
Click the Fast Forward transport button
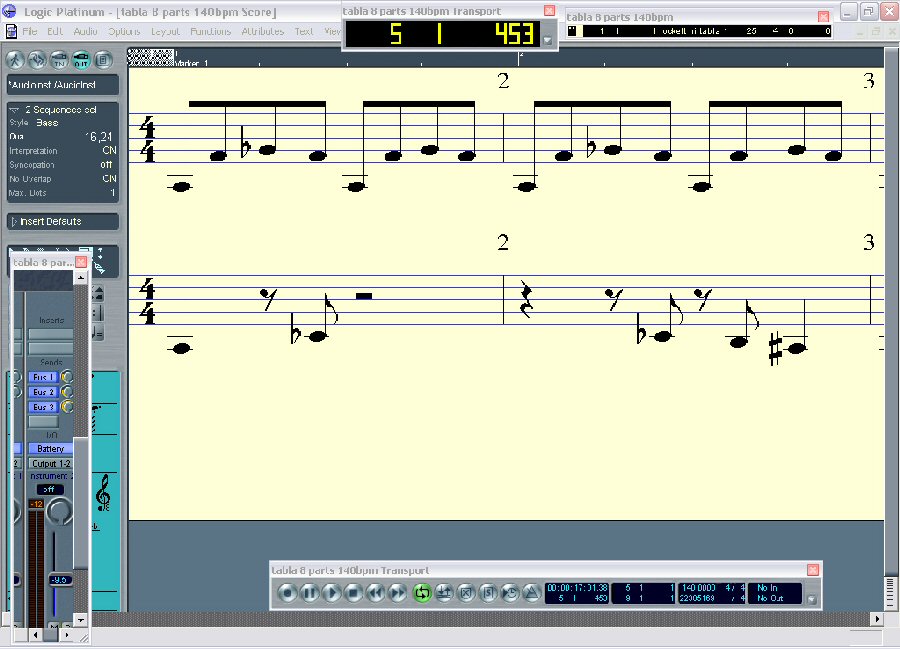click(398, 593)
